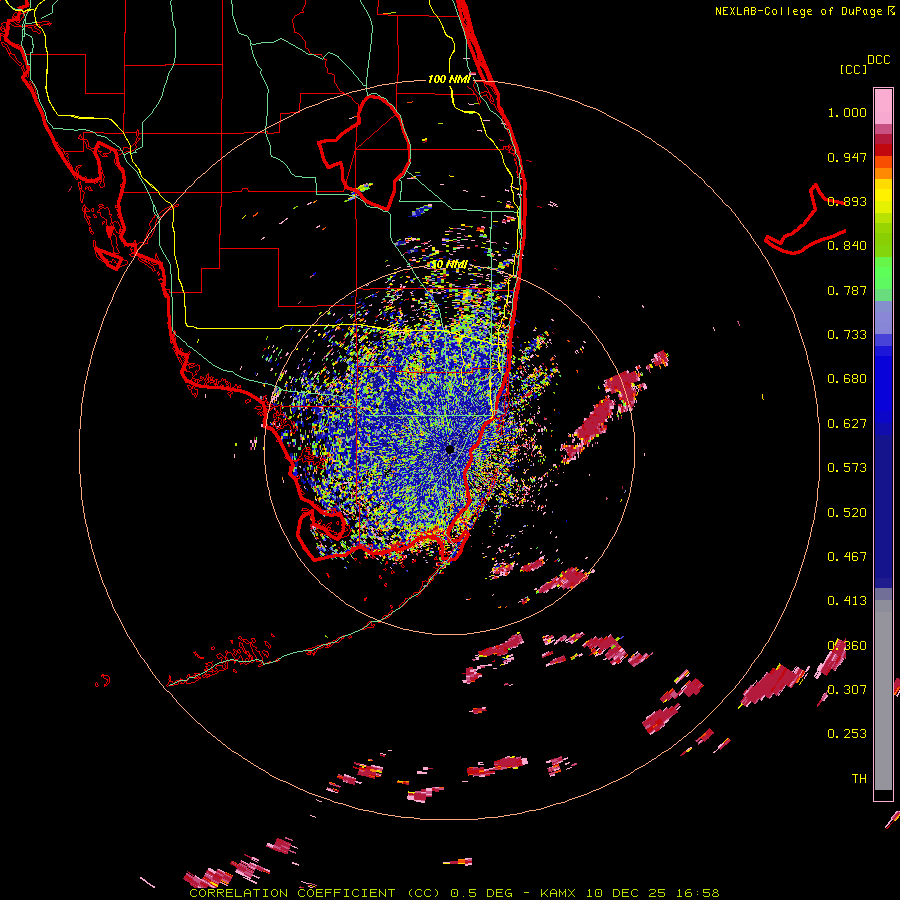Click the 100 NMI range ring label
900x900 pixels.
pyautogui.click(x=449, y=79)
